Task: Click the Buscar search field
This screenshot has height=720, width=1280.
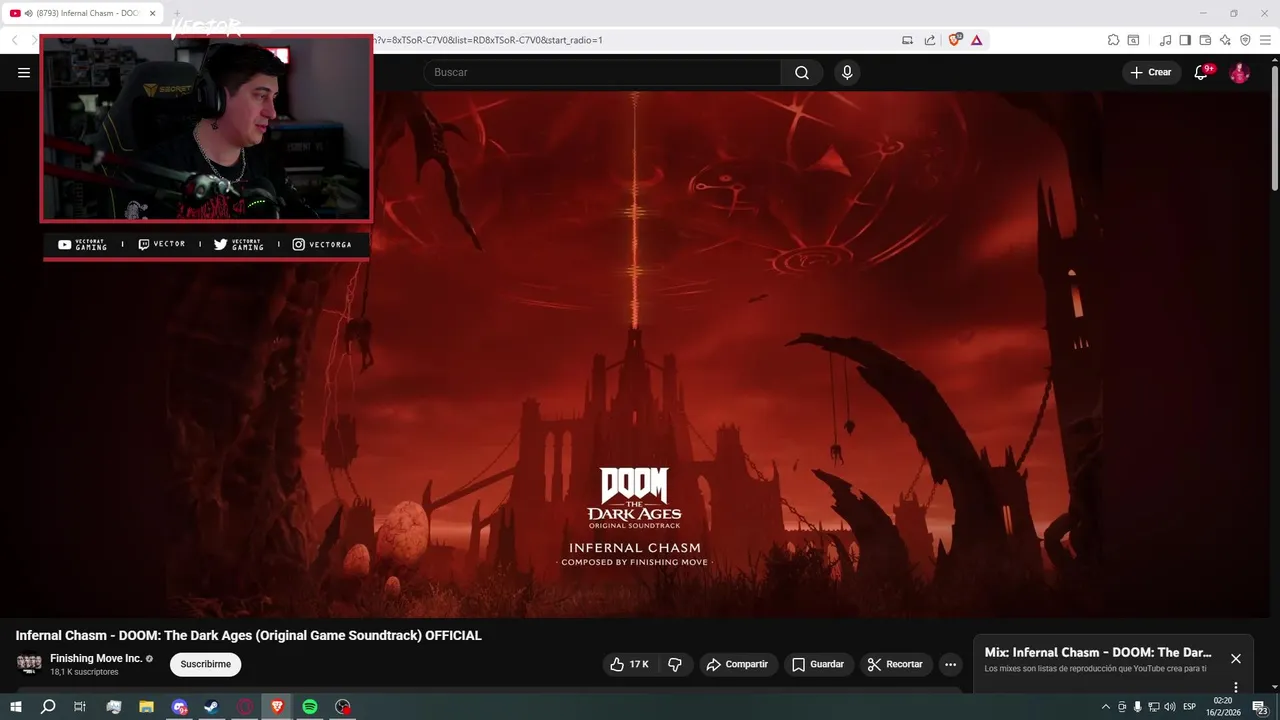Action: tap(602, 72)
